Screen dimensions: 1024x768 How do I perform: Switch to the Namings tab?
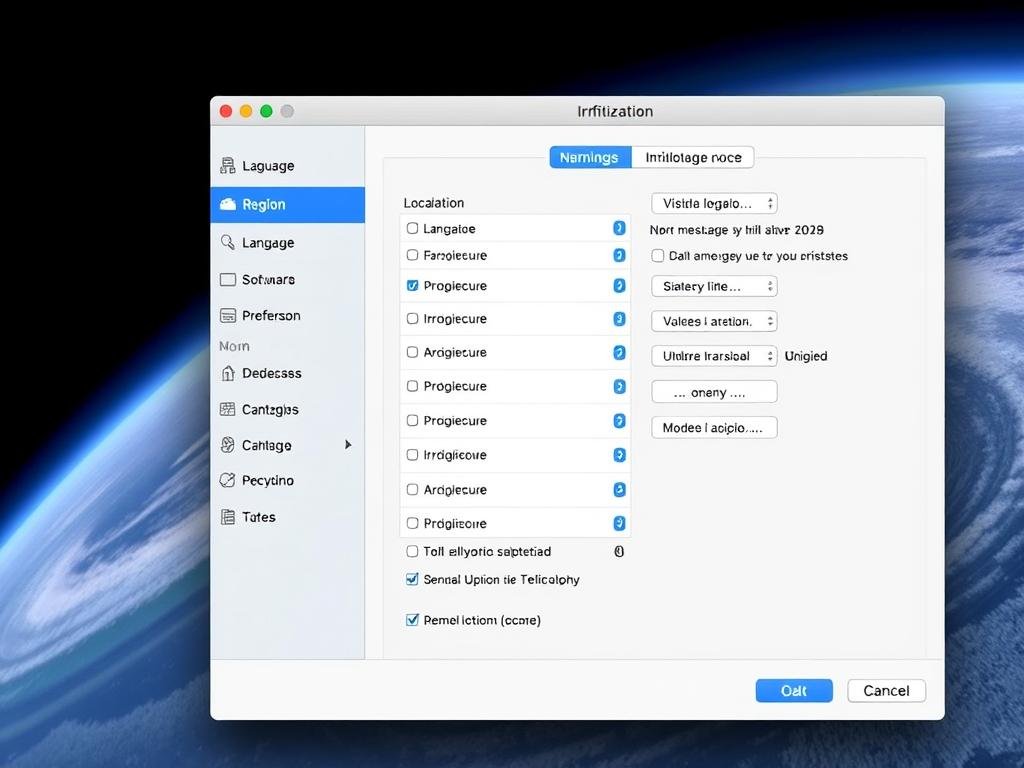coord(590,157)
